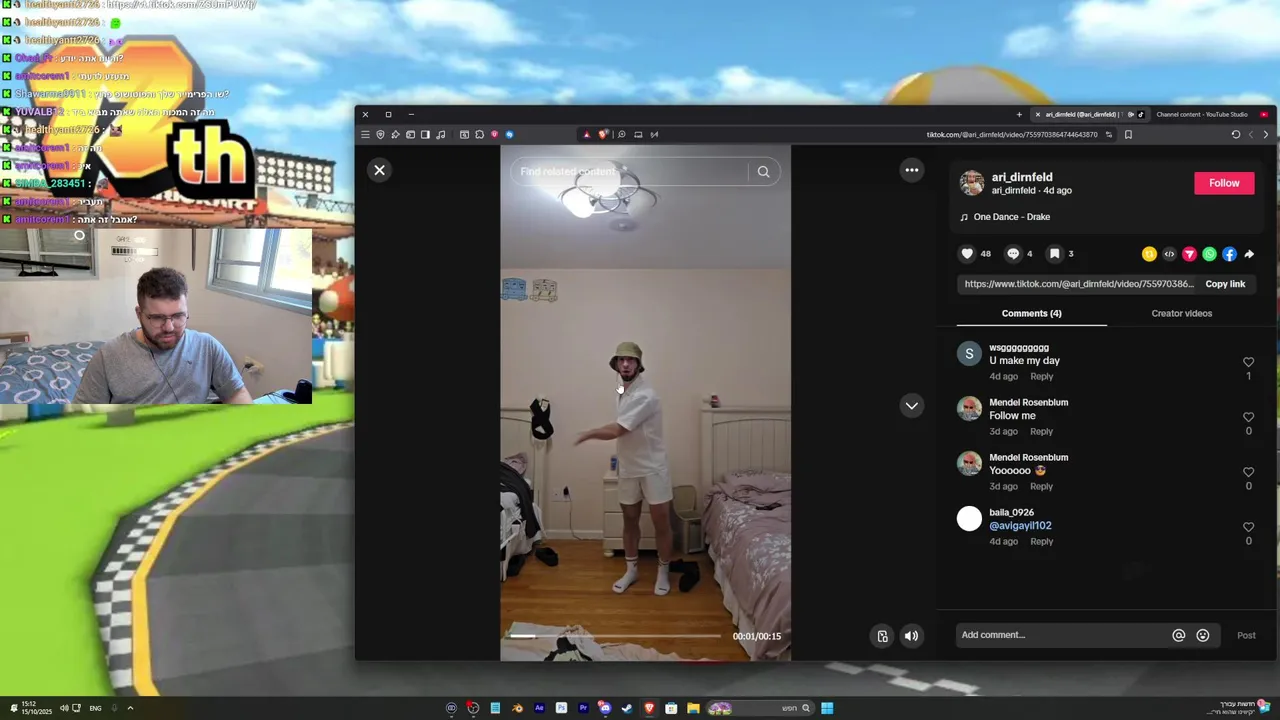Viewport: 1280px width, 720px height.
Task: Open Premiere Pro from the taskbar
Action: point(583,708)
